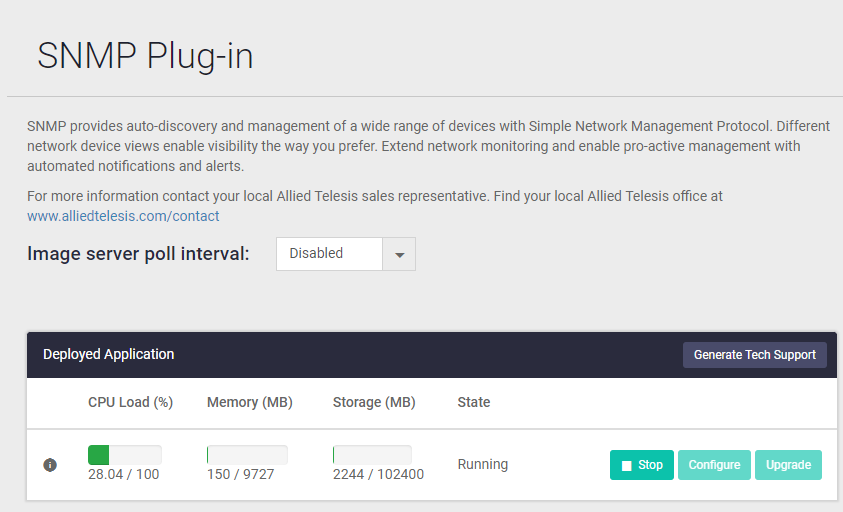This screenshot has height=512, width=843.
Task: Select the Disabled poll interval field
Action: click(x=329, y=254)
